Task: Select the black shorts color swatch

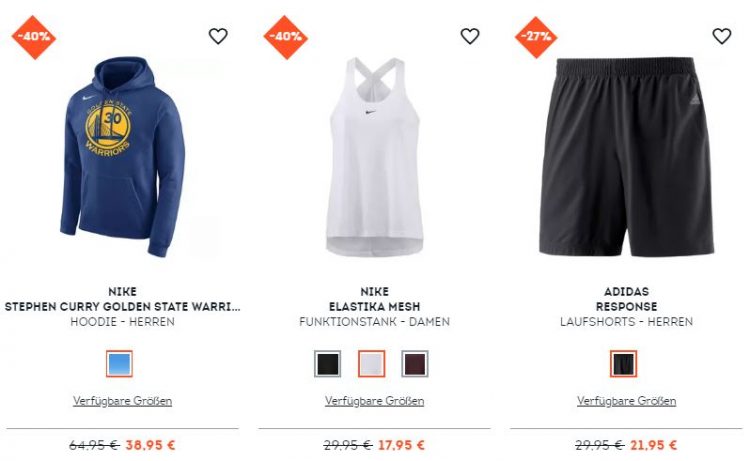Action: click(623, 364)
